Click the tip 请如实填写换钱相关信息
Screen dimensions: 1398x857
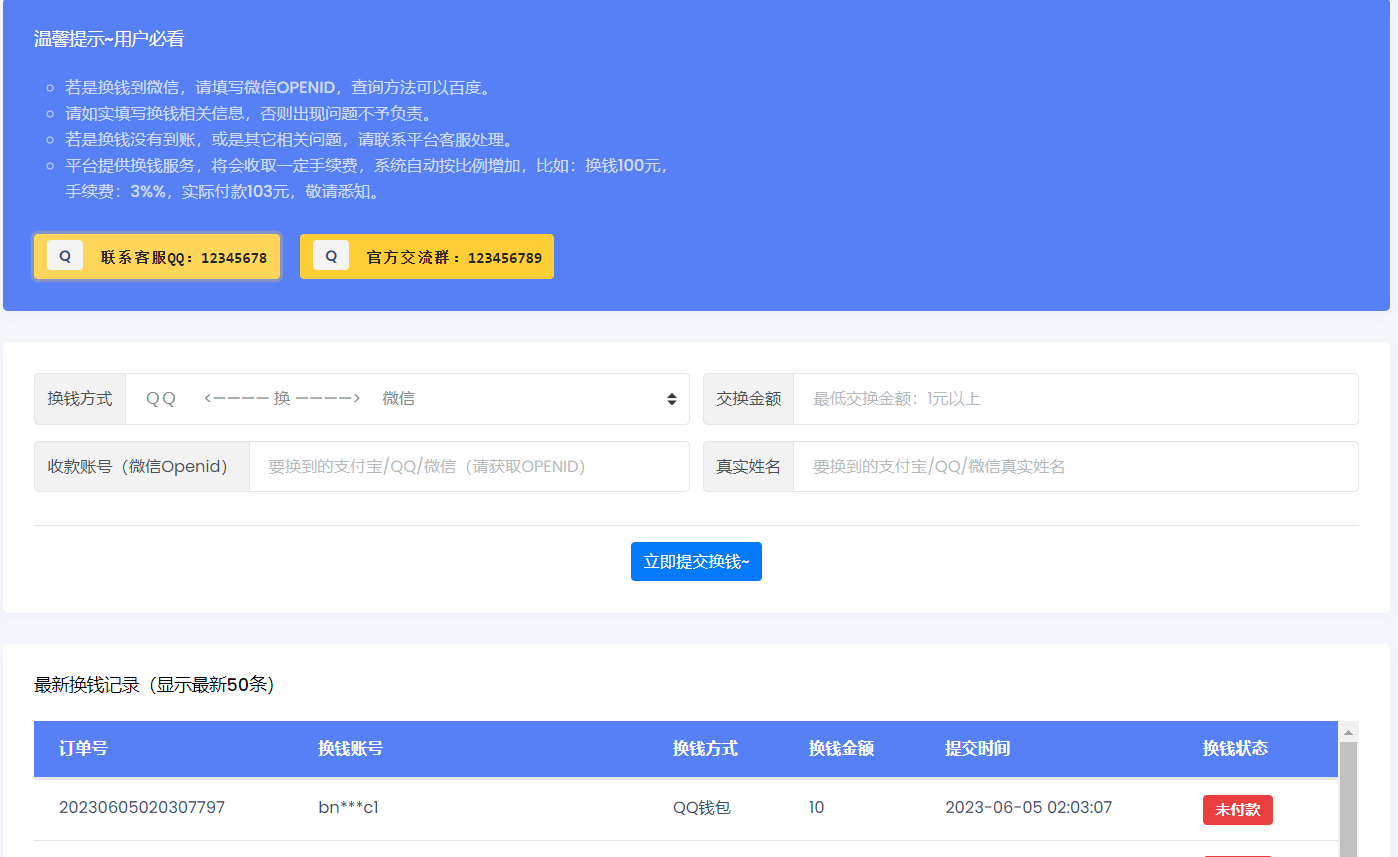point(249,114)
